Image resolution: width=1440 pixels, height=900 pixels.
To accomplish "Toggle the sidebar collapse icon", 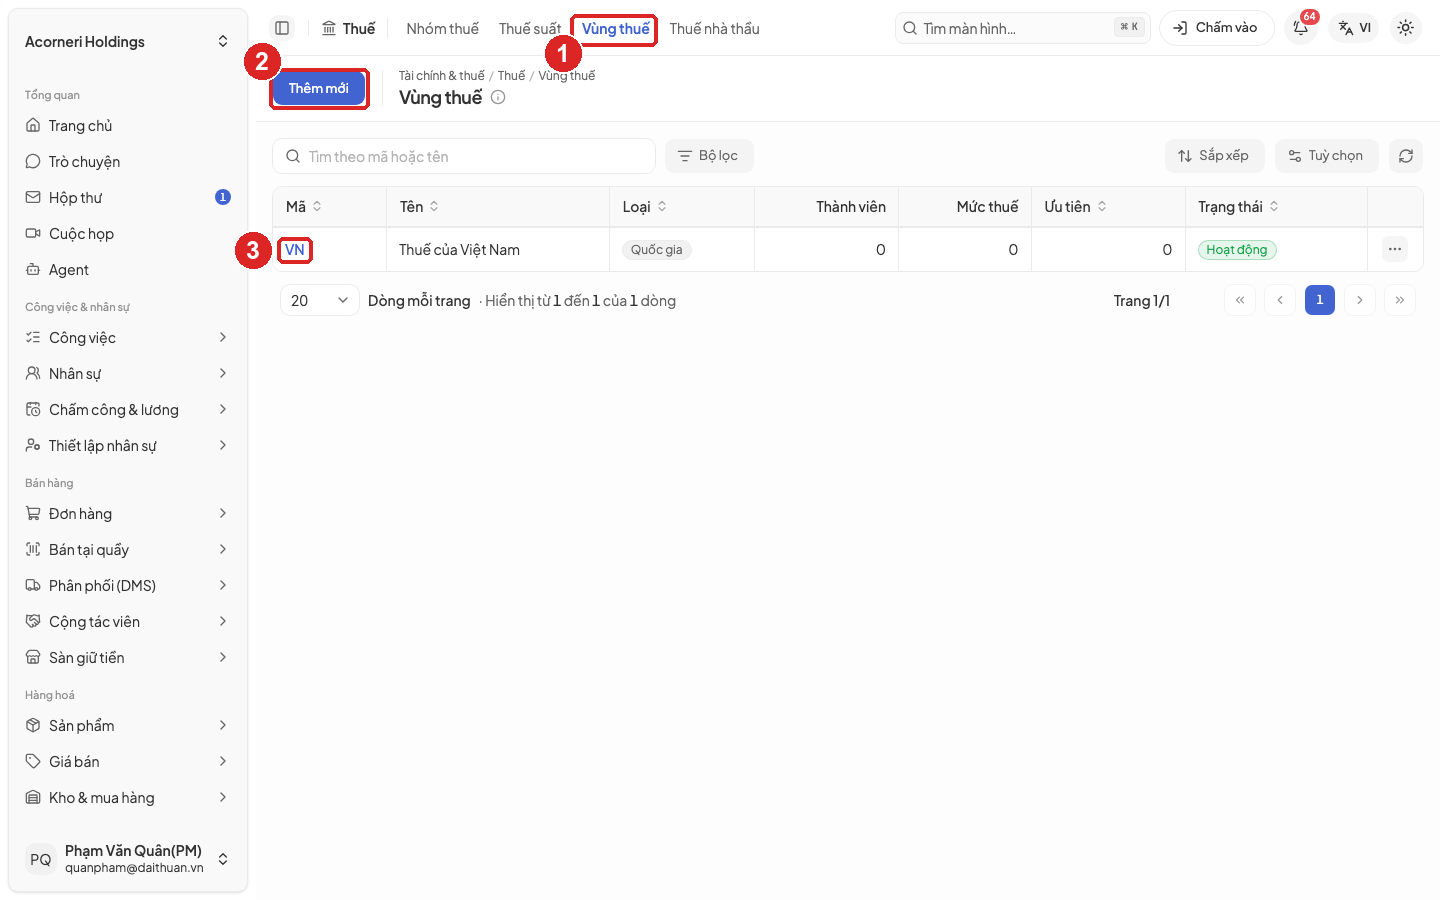I will coord(282,28).
